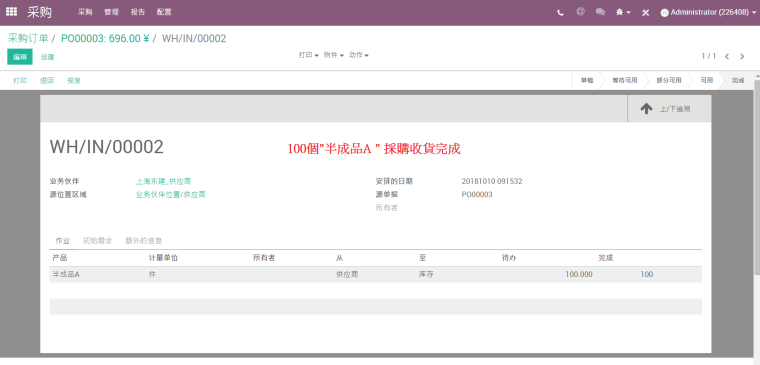Open 管理 menu in top bar
The image size is (760, 365).
tap(111, 12)
